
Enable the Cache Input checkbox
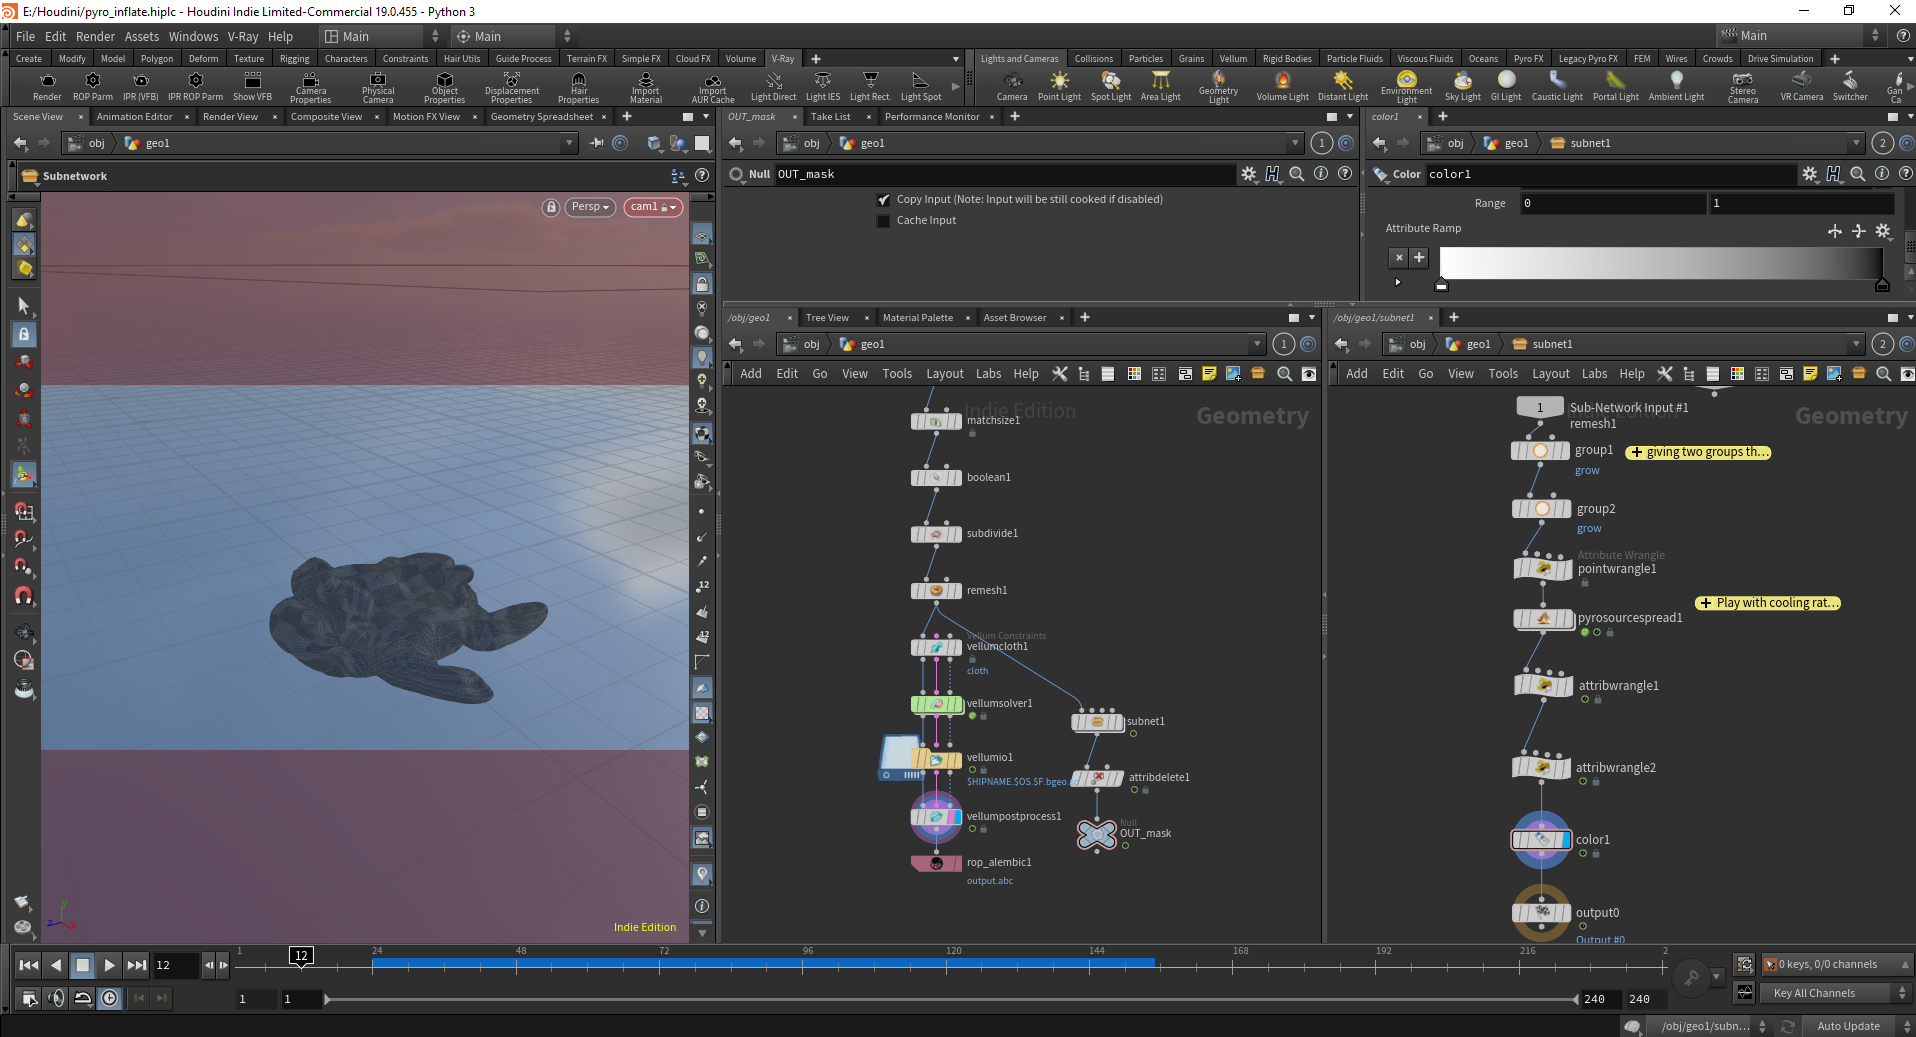[x=883, y=221]
